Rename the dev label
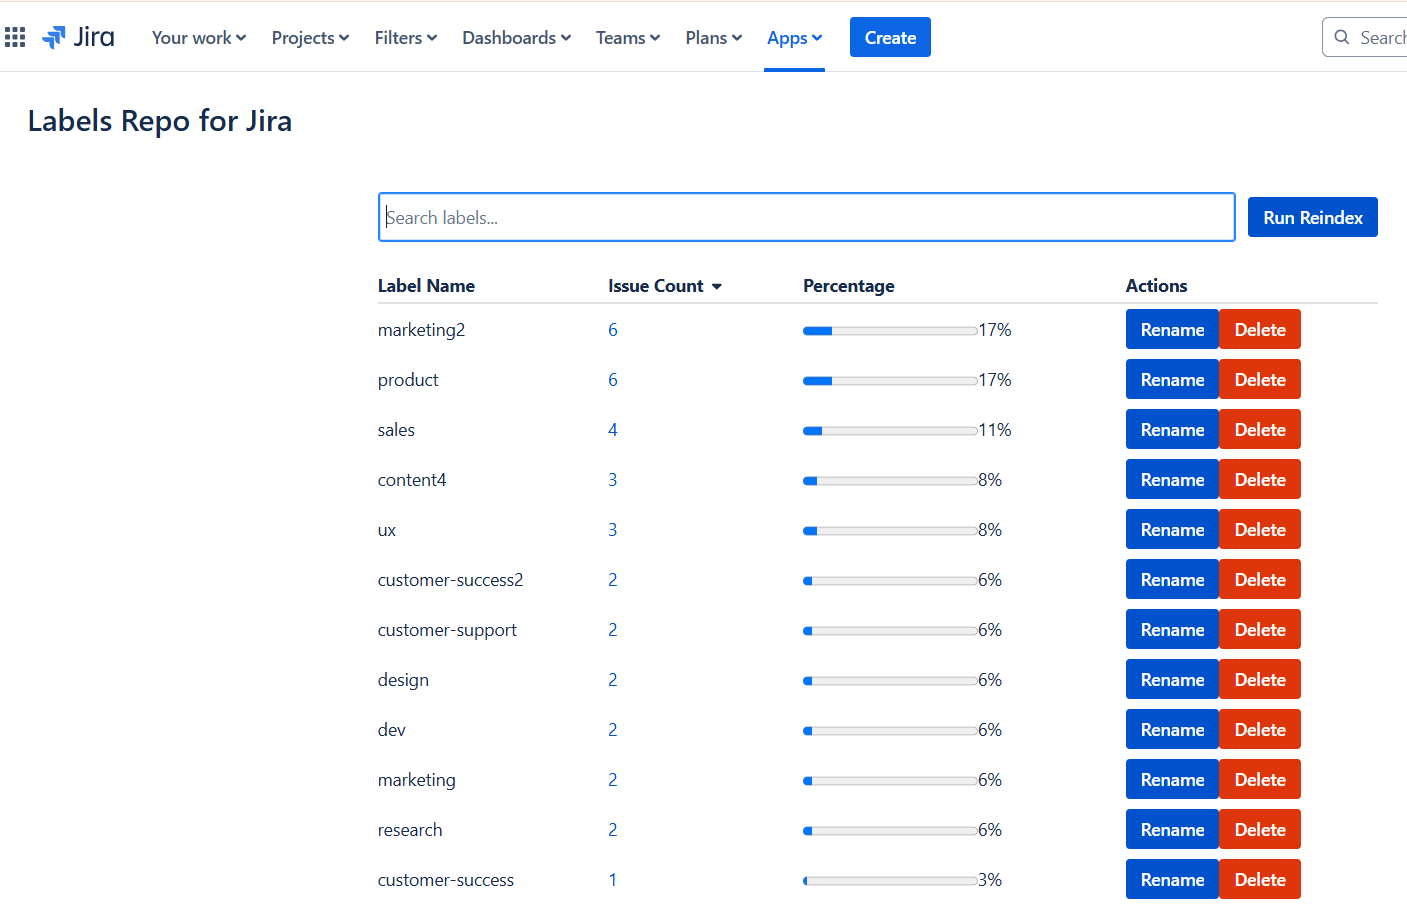1407x905 pixels. tap(1172, 729)
